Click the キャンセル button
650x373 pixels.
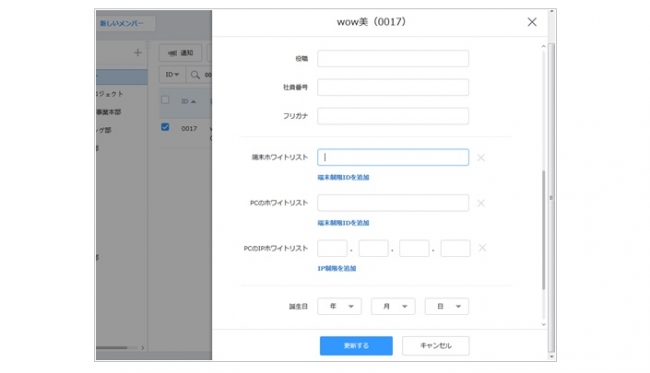[x=436, y=346]
